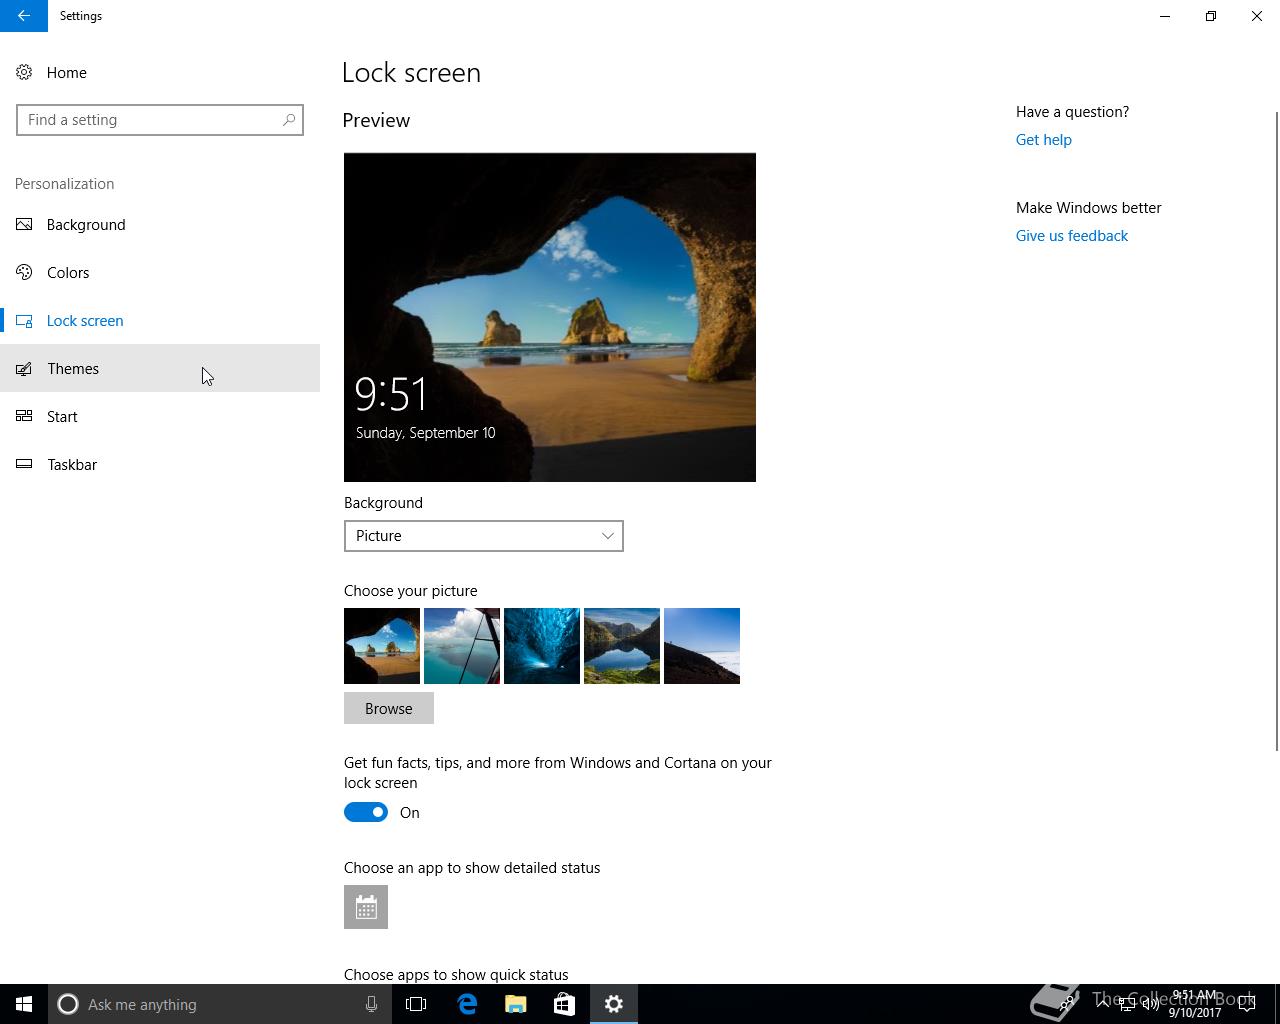
Task: Go to Settings Home
Action: pyautogui.click(x=160, y=72)
